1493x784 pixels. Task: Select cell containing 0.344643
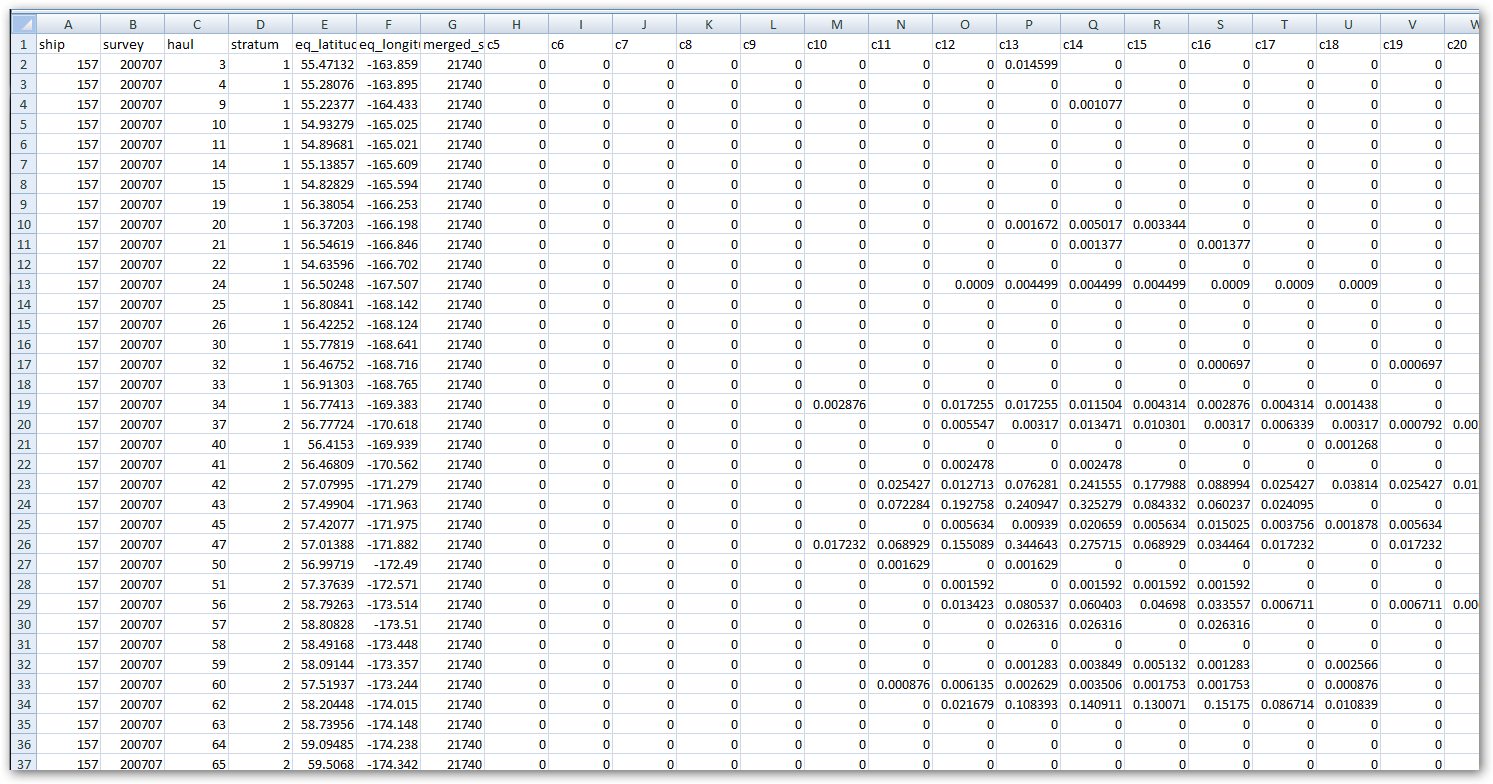[1028, 544]
